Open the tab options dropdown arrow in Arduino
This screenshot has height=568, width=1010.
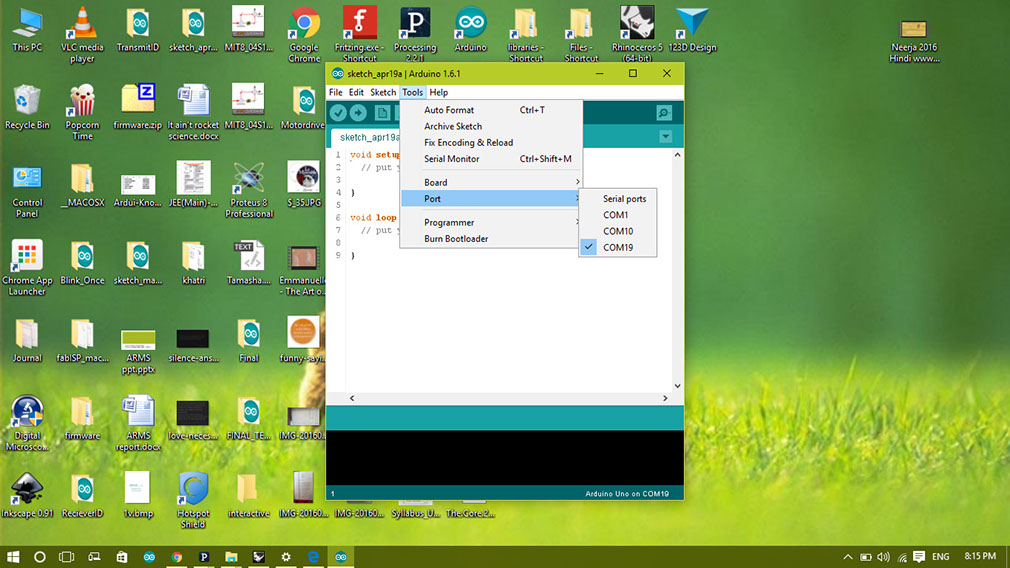[x=665, y=137]
